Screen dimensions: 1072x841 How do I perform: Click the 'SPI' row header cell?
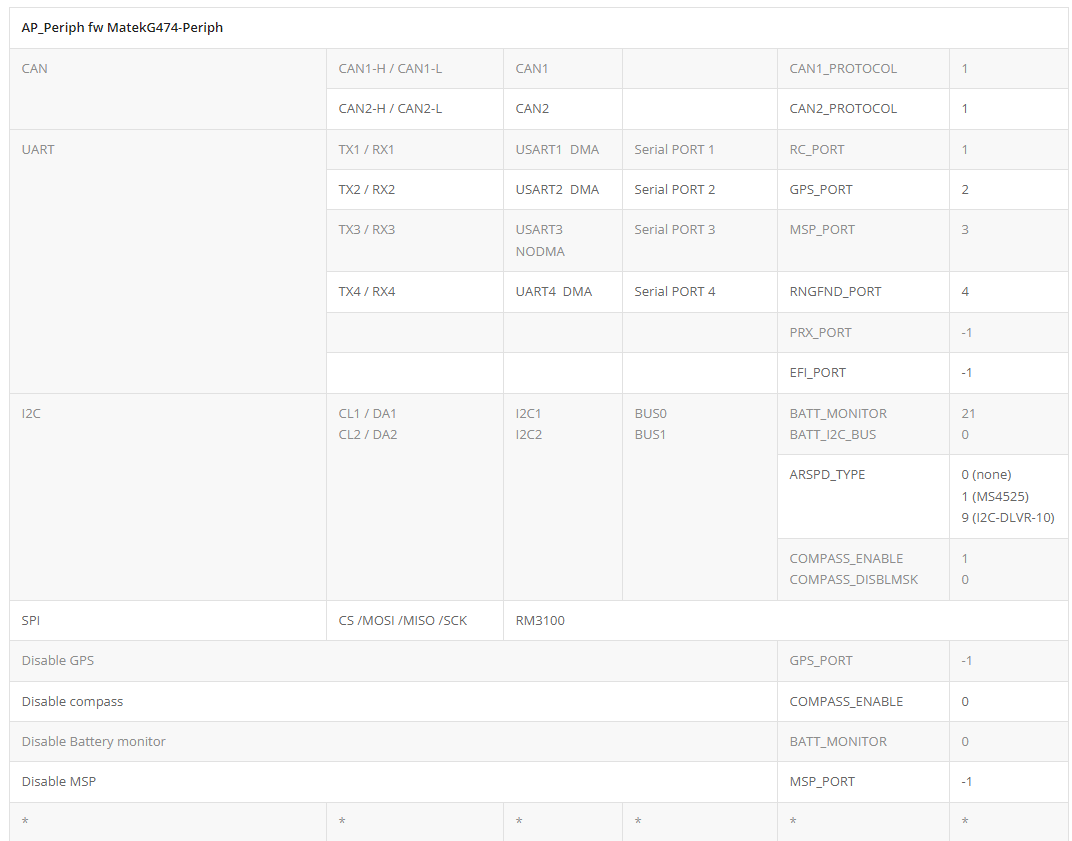click(x=168, y=621)
